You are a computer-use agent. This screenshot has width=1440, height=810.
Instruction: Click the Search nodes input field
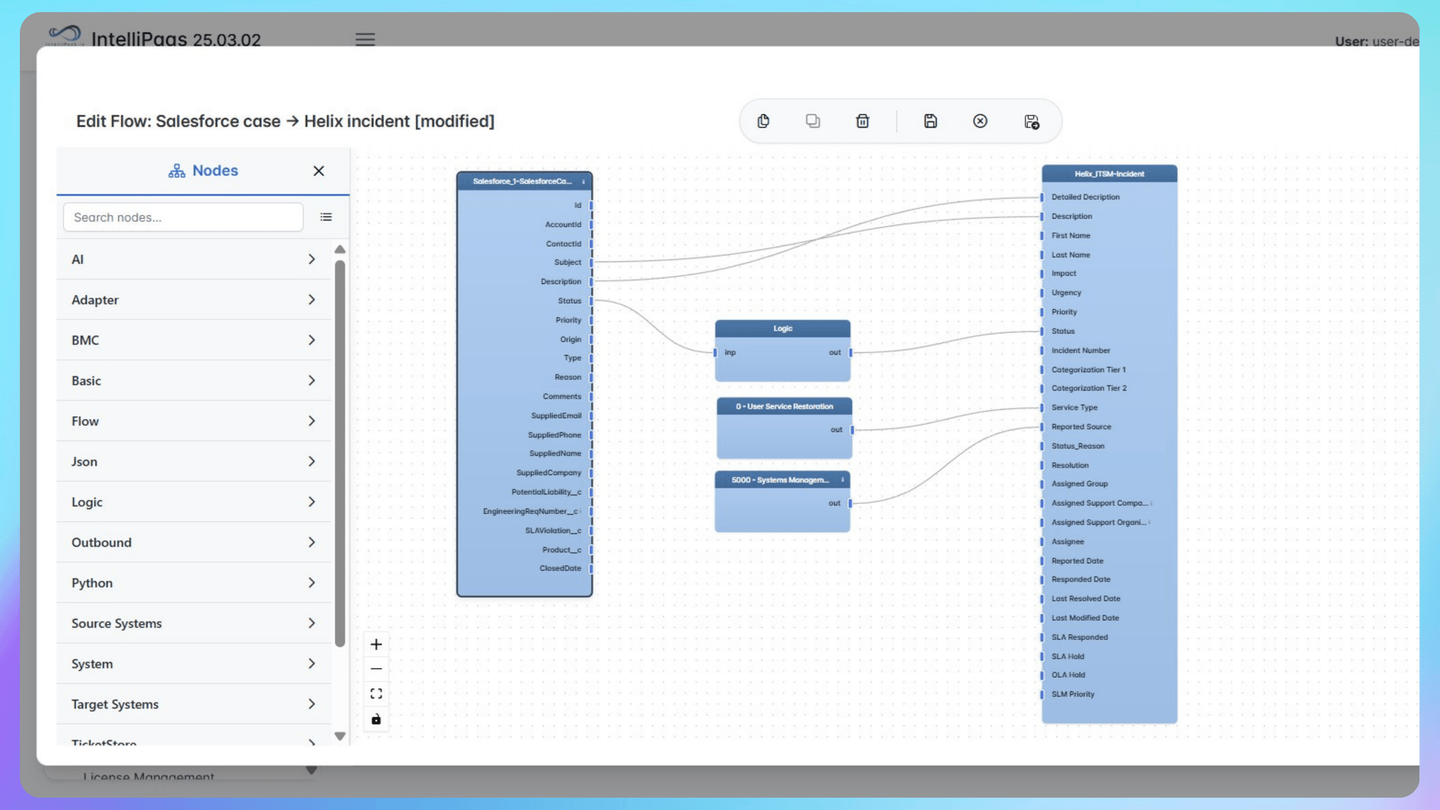point(183,217)
